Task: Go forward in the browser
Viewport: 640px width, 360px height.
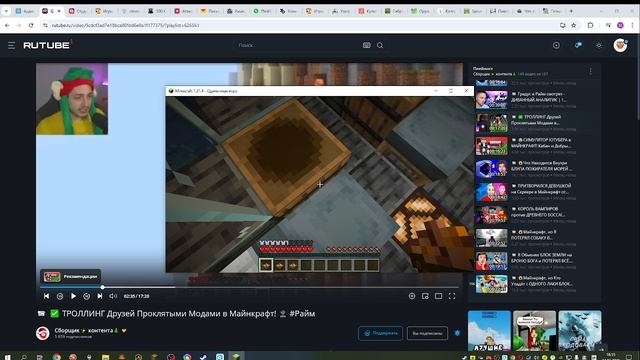Action: click(x=19, y=25)
